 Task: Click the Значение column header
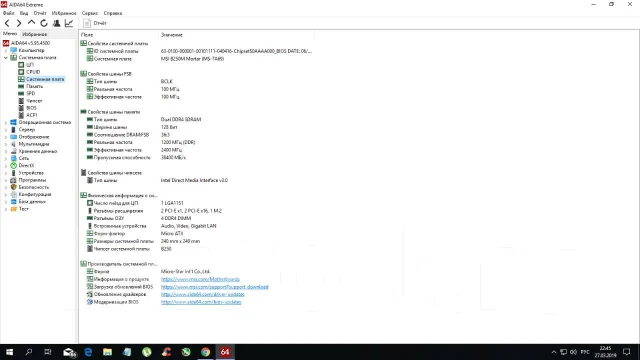[x=171, y=35]
